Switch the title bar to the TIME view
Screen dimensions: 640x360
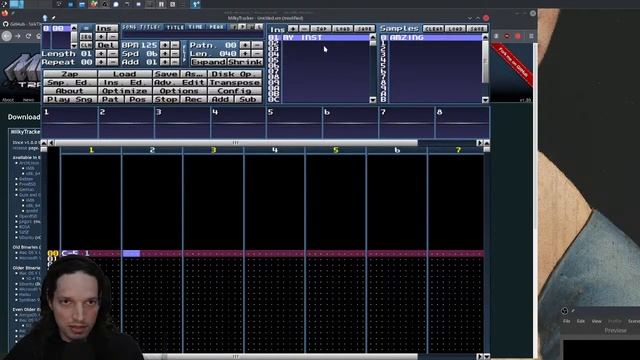click(196, 27)
